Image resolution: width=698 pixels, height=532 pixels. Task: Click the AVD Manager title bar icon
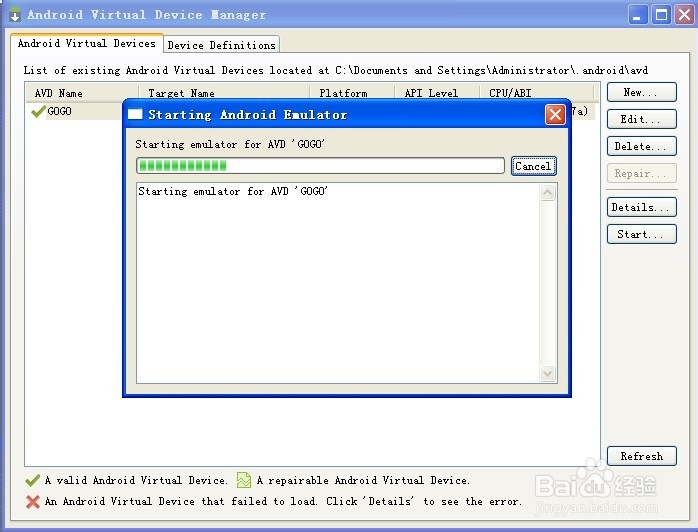15,14
